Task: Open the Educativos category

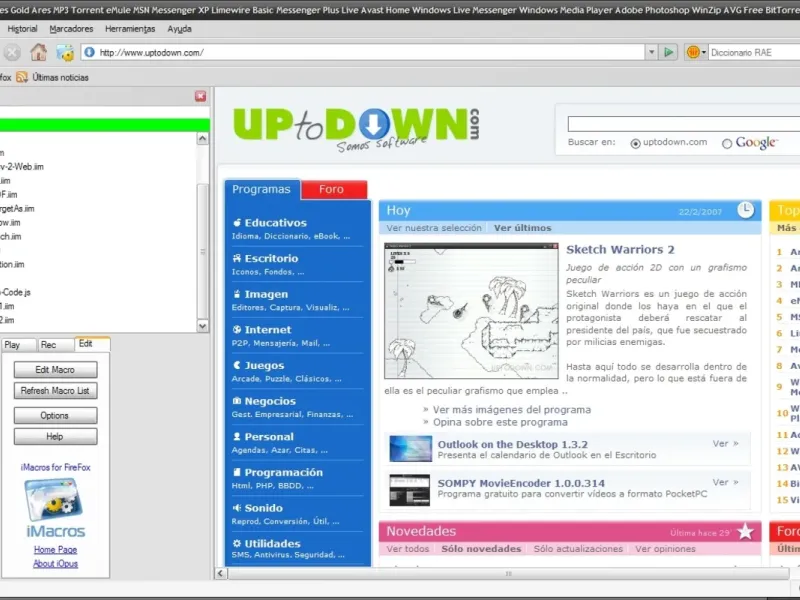Action: [276, 222]
